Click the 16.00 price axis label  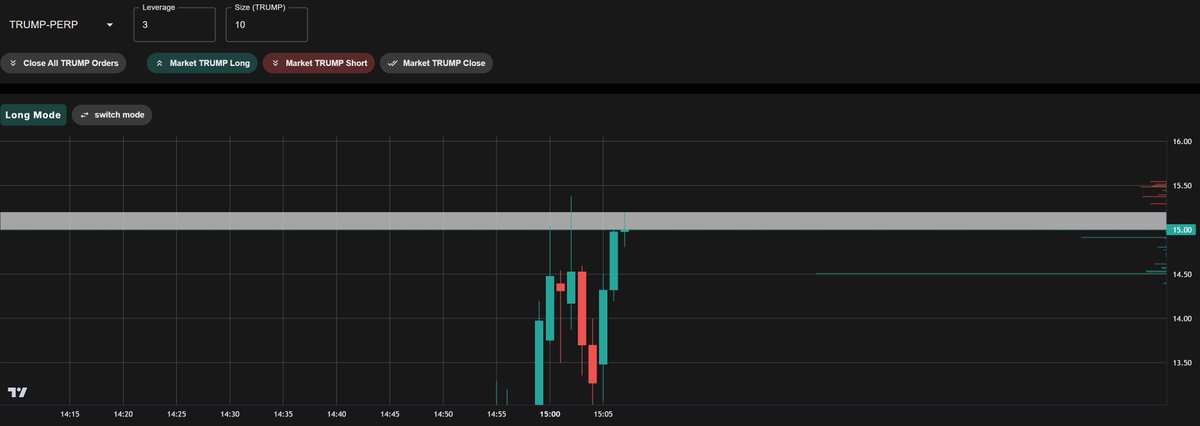point(1182,142)
